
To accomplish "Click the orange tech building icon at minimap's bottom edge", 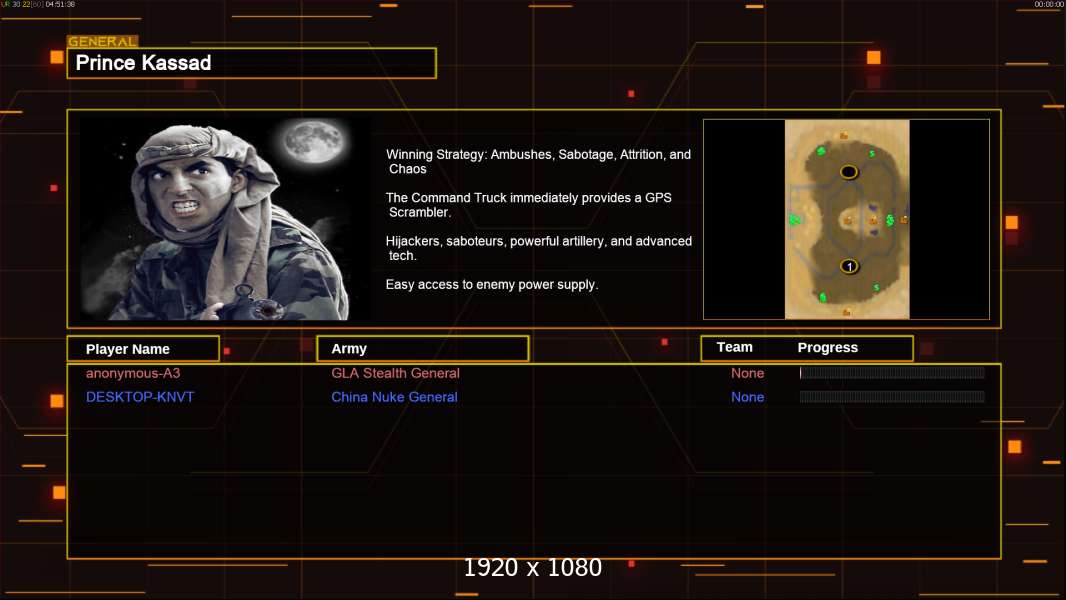I will pyautogui.click(x=846, y=312).
